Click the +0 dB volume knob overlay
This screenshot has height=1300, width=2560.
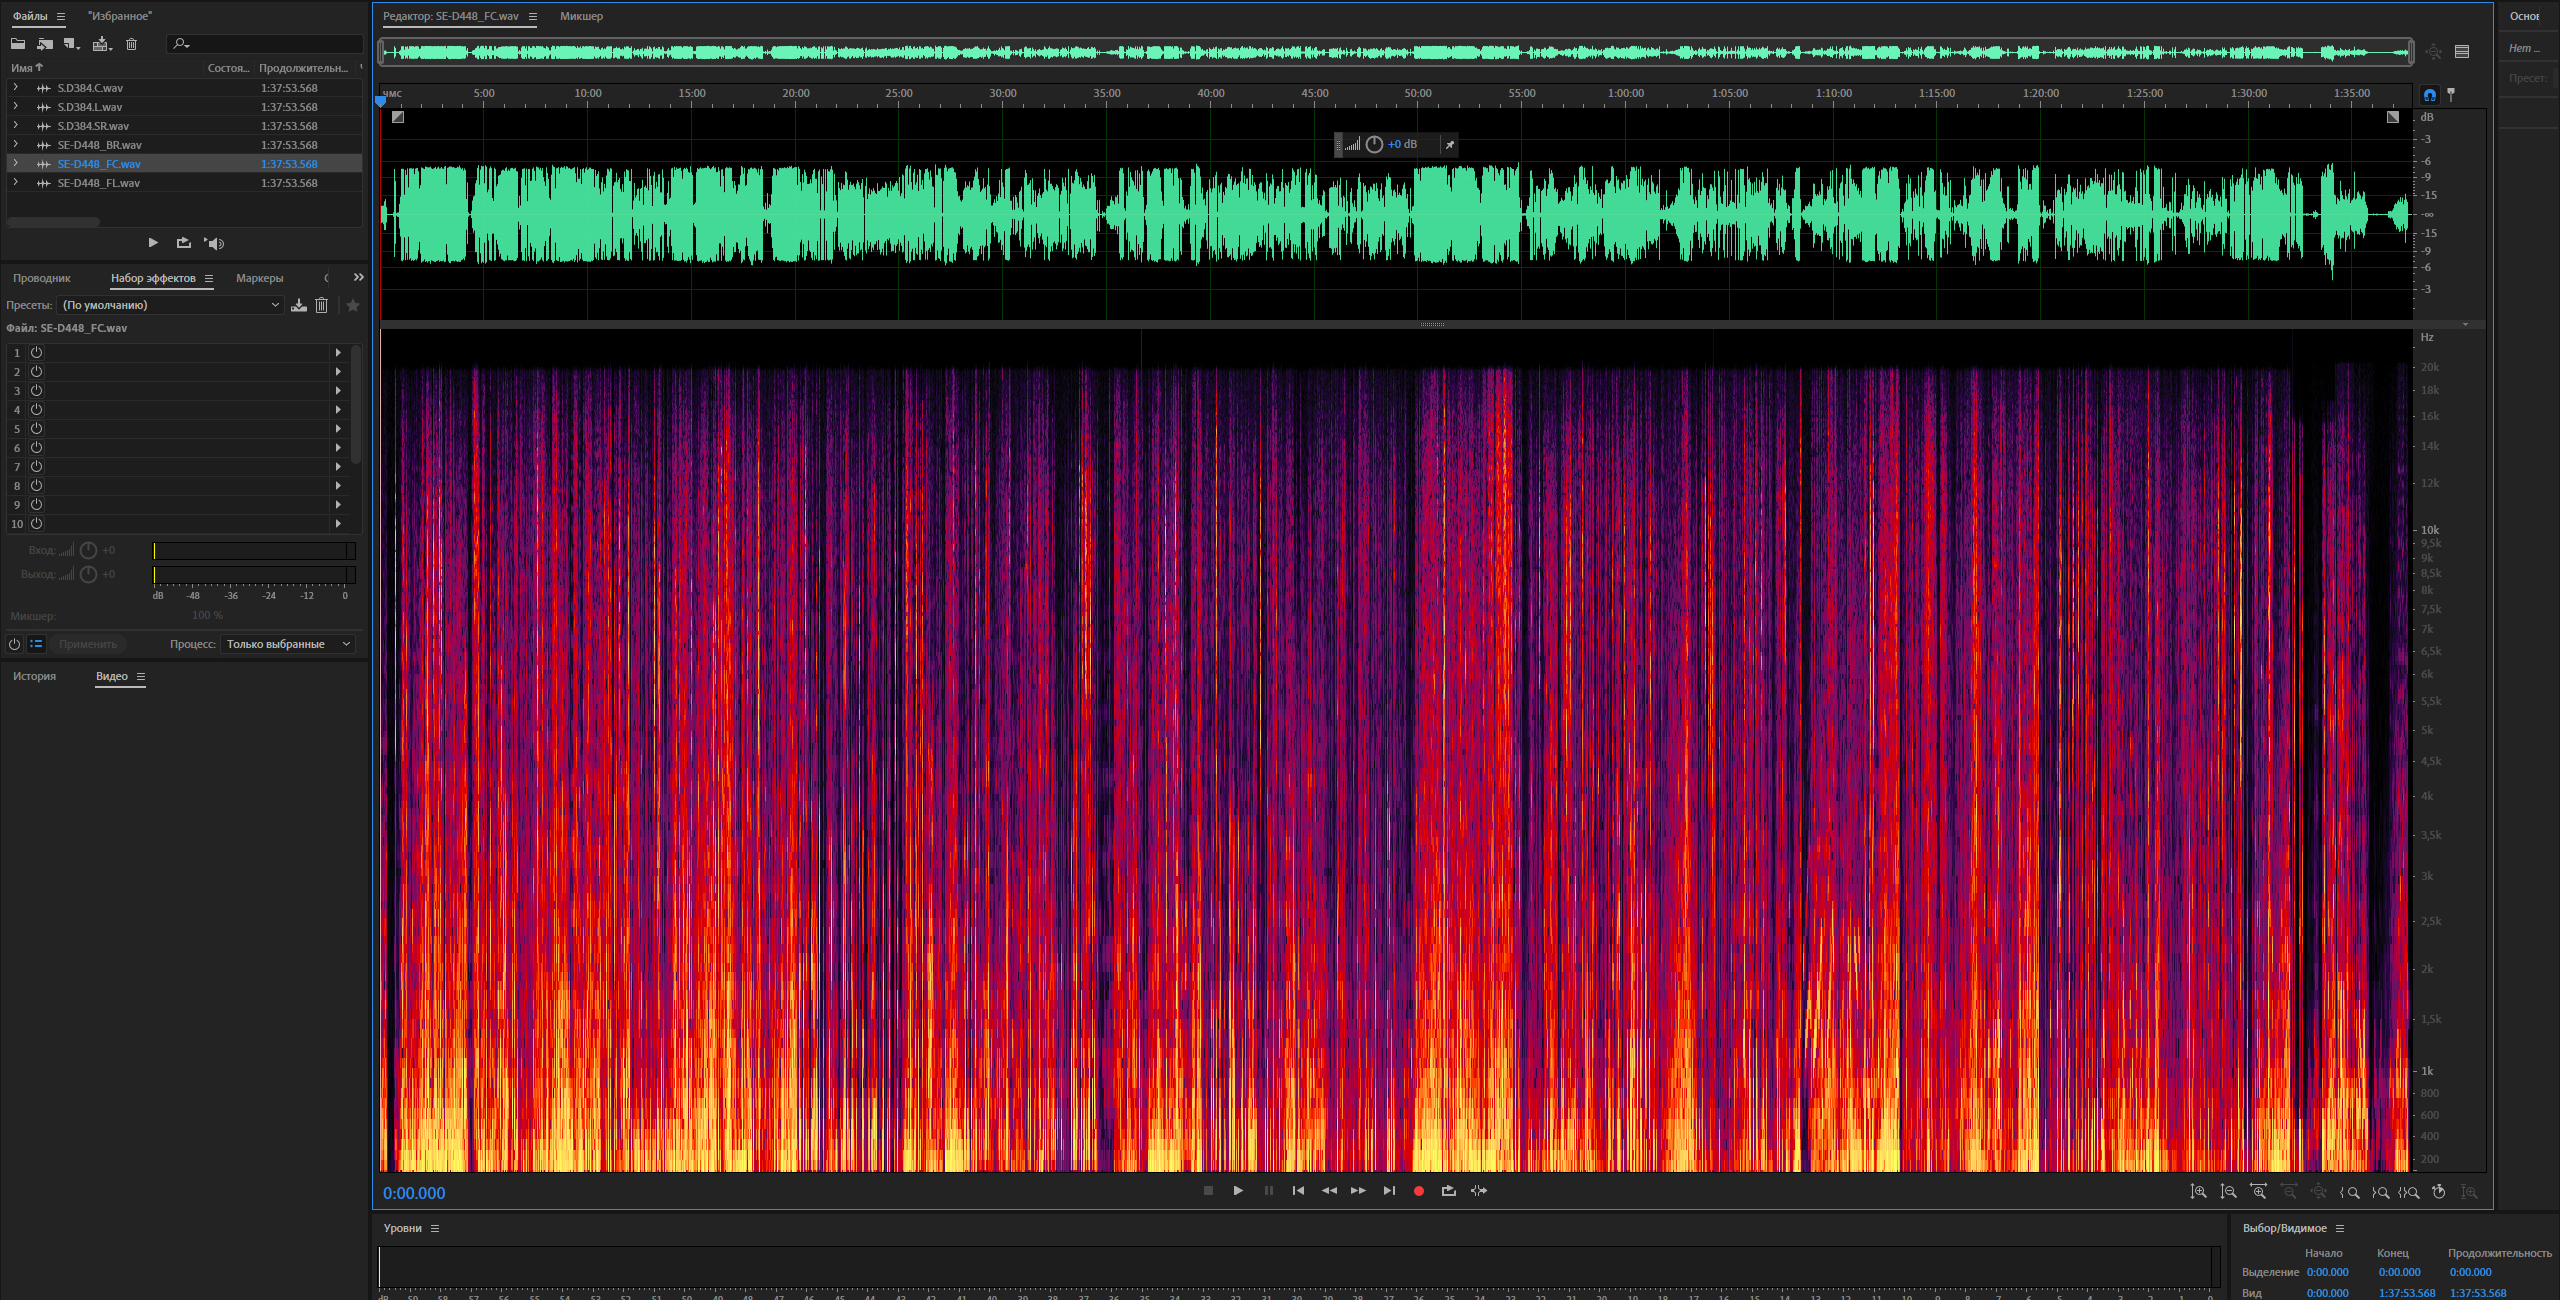coord(1374,145)
